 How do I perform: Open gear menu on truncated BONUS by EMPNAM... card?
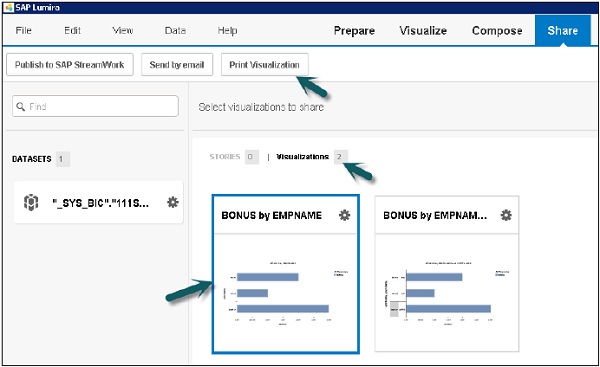click(x=506, y=215)
